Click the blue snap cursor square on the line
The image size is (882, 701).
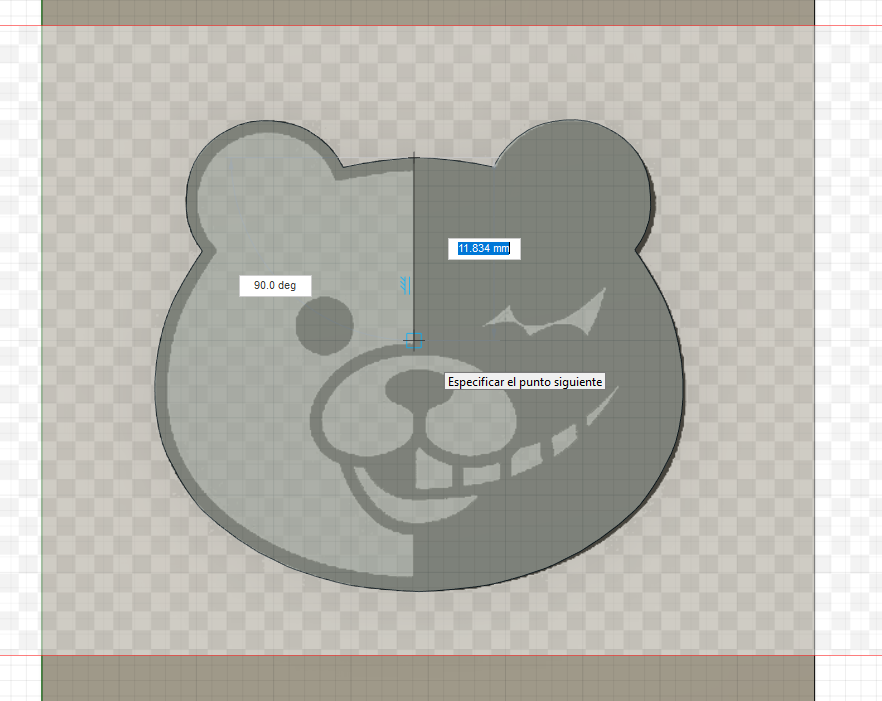coord(414,340)
